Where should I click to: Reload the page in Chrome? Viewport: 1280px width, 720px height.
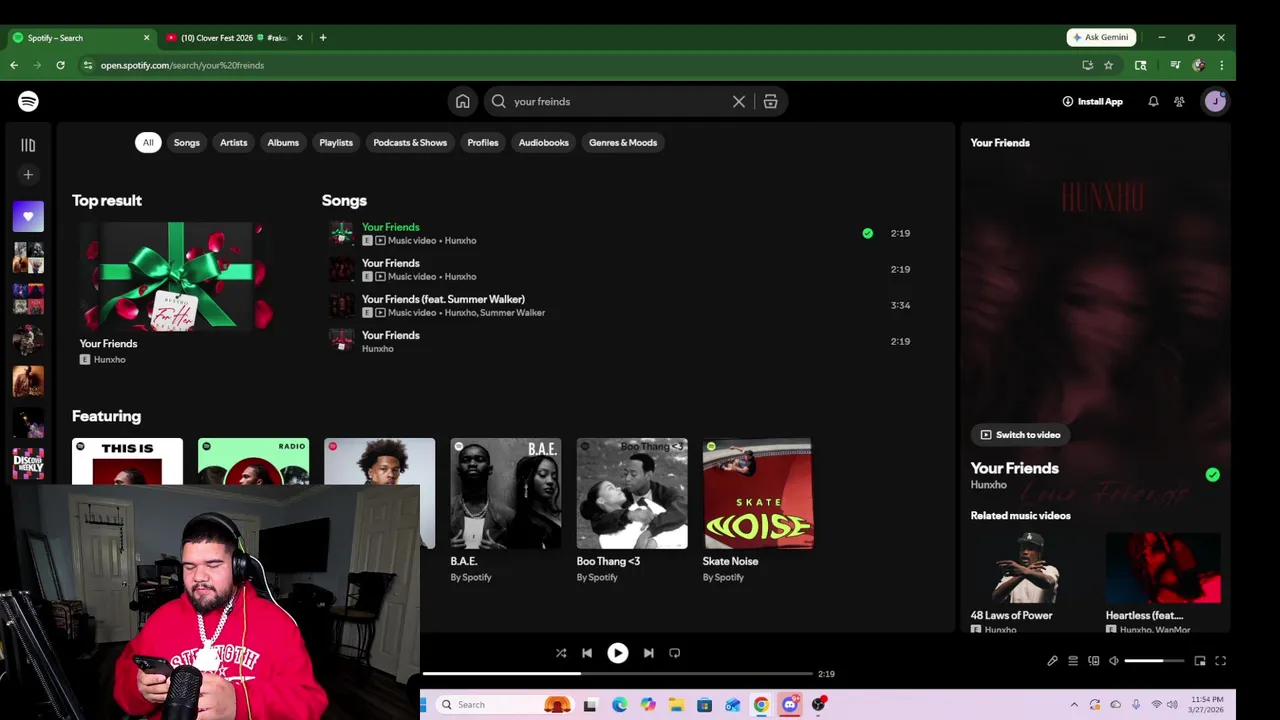pyautogui.click(x=60, y=65)
